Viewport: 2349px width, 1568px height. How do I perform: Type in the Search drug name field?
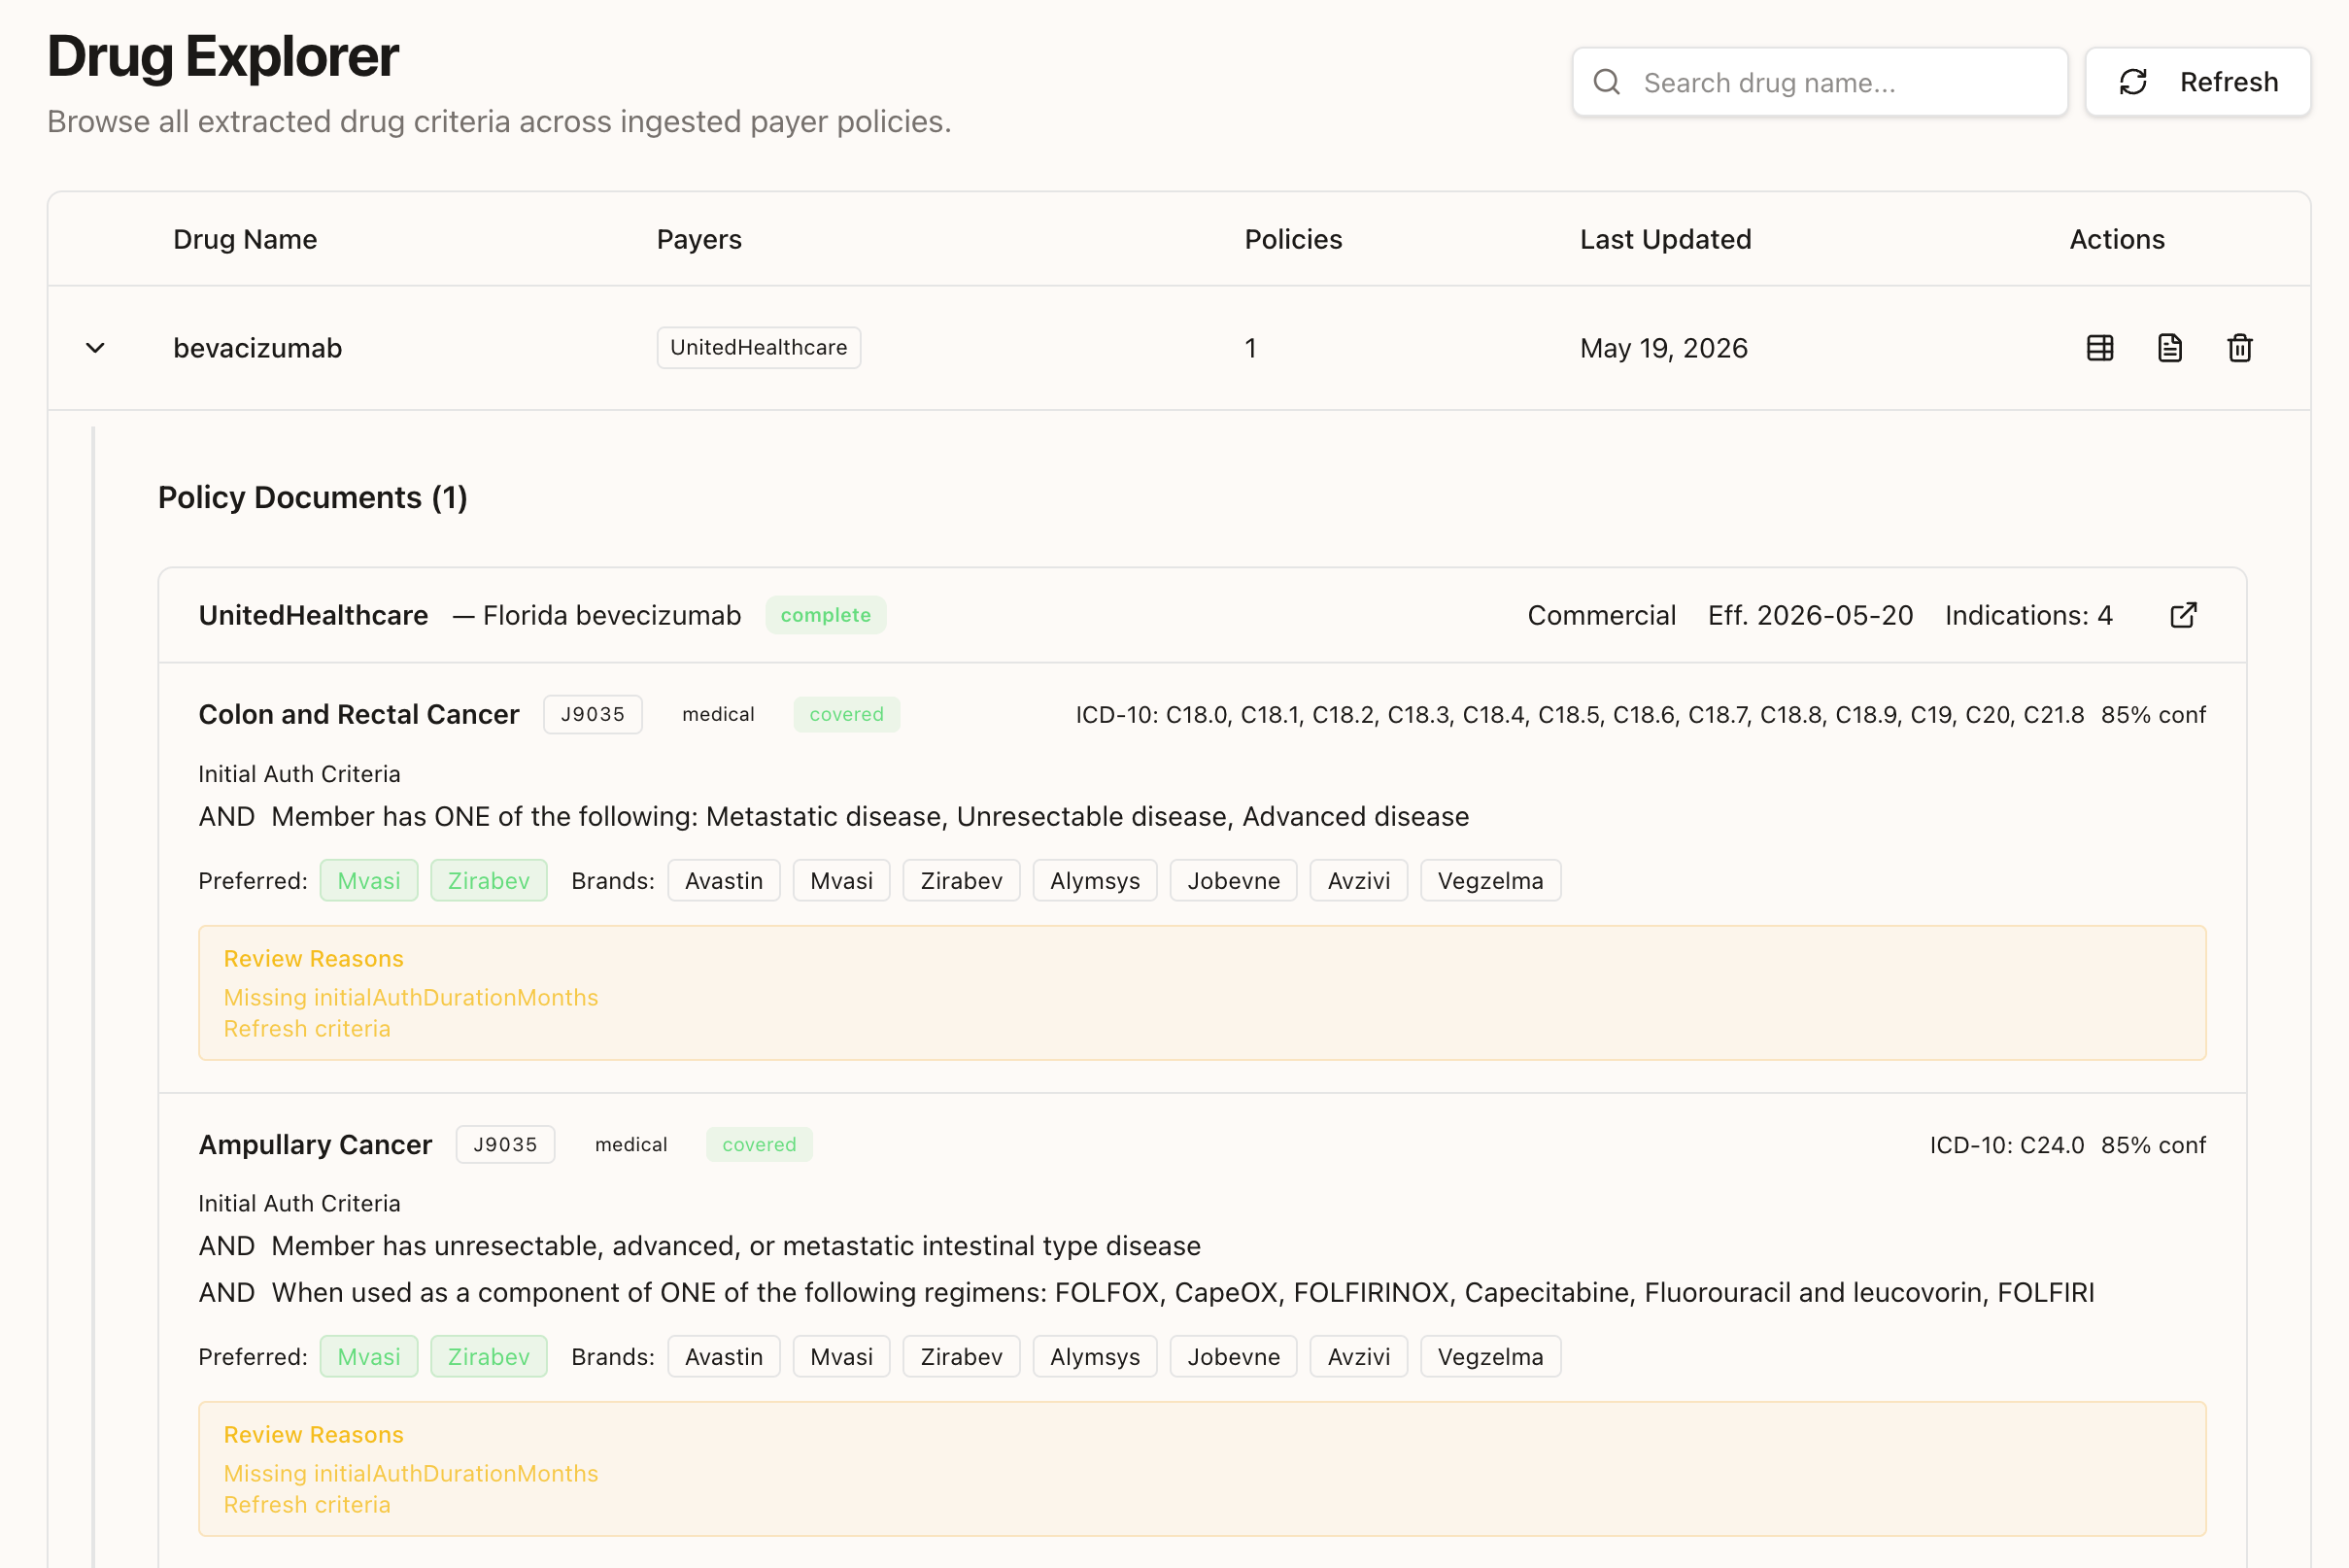pyautogui.click(x=1840, y=82)
